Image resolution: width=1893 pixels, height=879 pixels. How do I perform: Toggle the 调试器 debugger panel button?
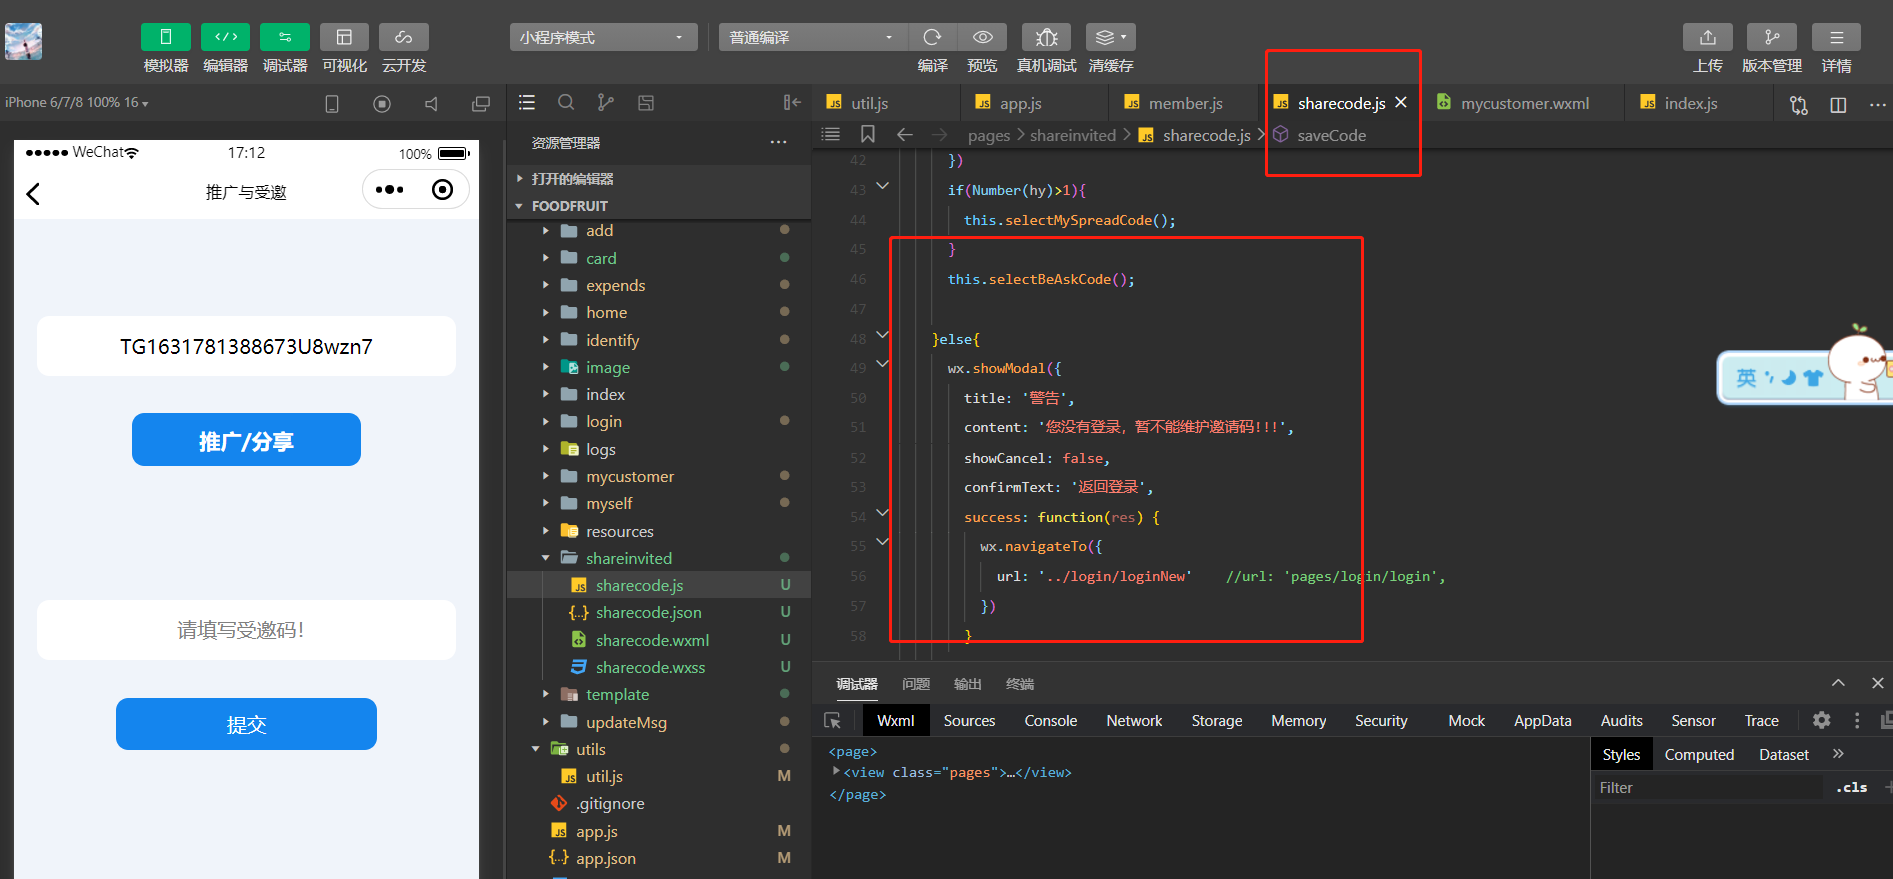pyautogui.click(x=285, y=37)
